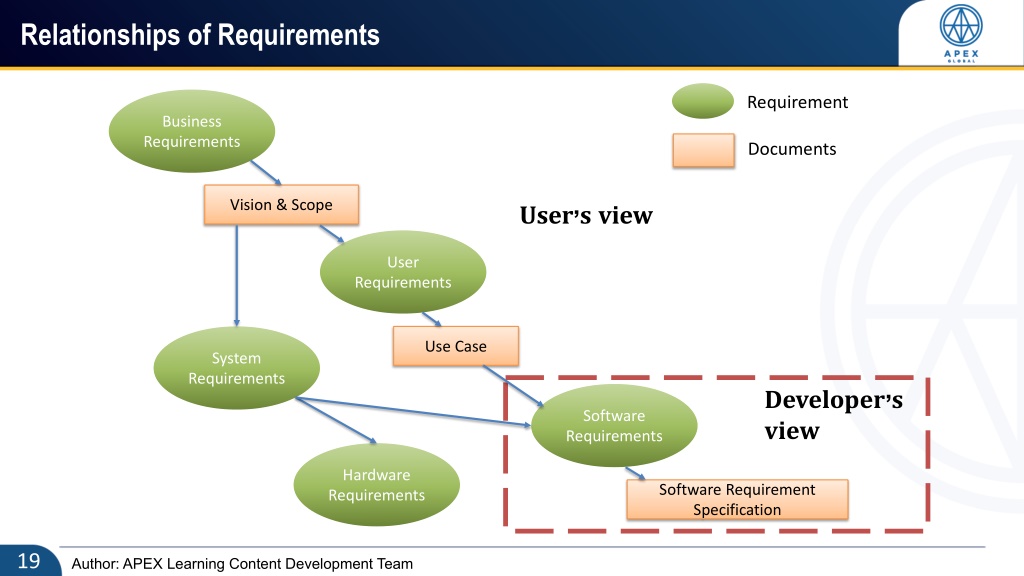
Task: Select the Vision & Scope document box
Action: click(281, 204)
